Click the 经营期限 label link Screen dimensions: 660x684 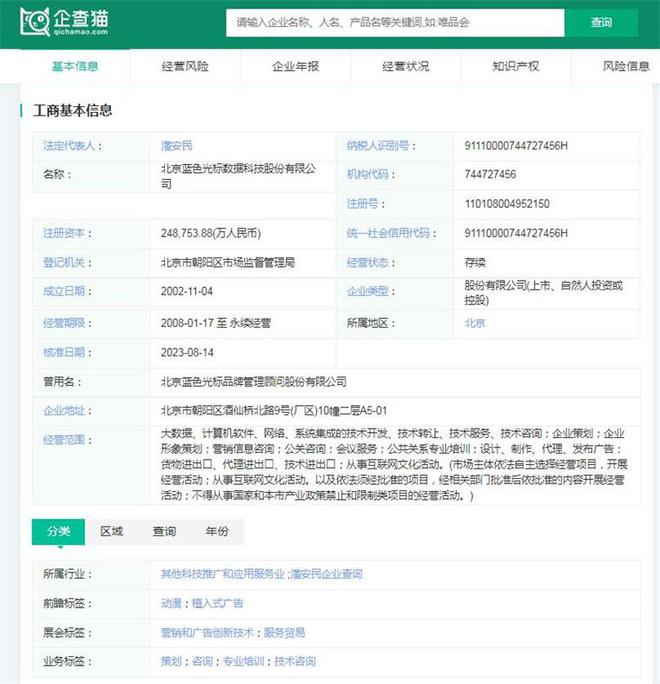point(64,323)
